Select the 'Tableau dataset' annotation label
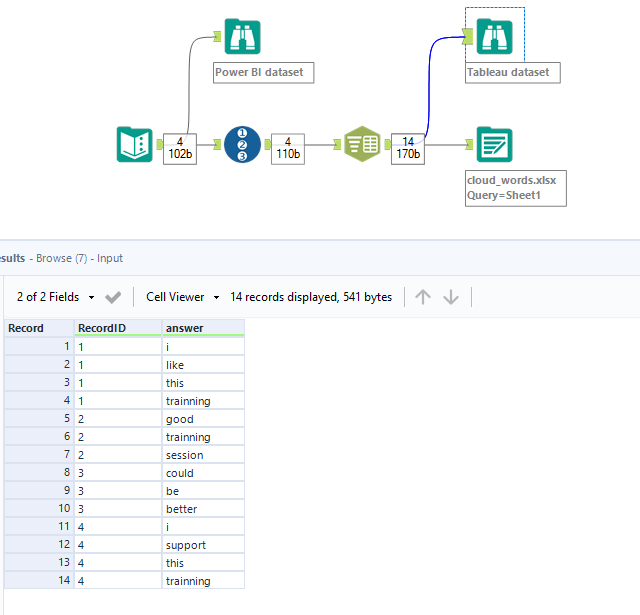This screenshot has width=640, height=615. pyautogui.click(x=513, y=72)
